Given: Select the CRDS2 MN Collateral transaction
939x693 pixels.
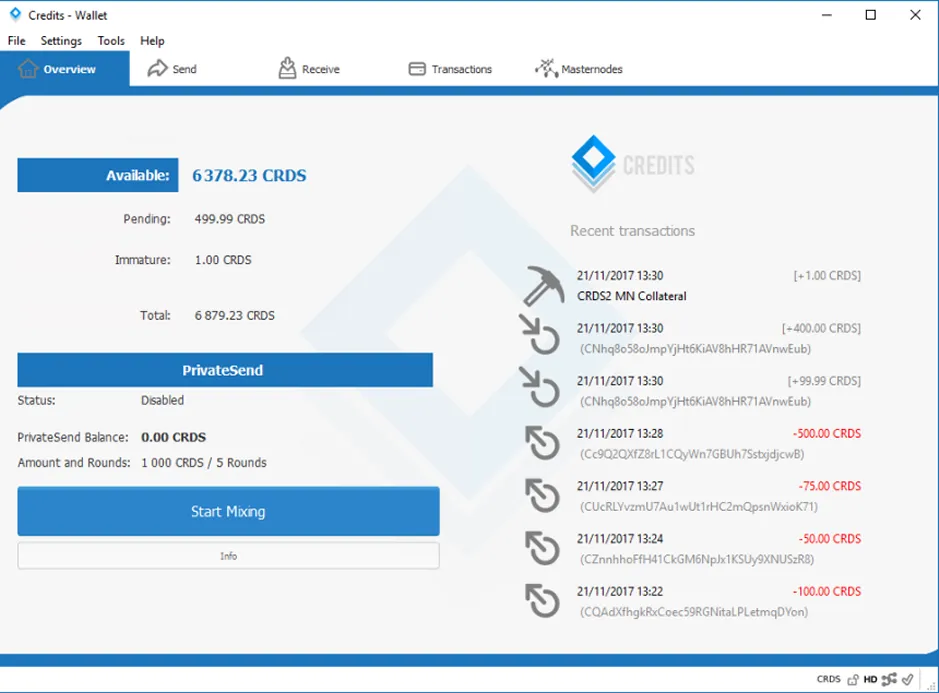Looking at the screenshot, I should [x=632, y=296].
